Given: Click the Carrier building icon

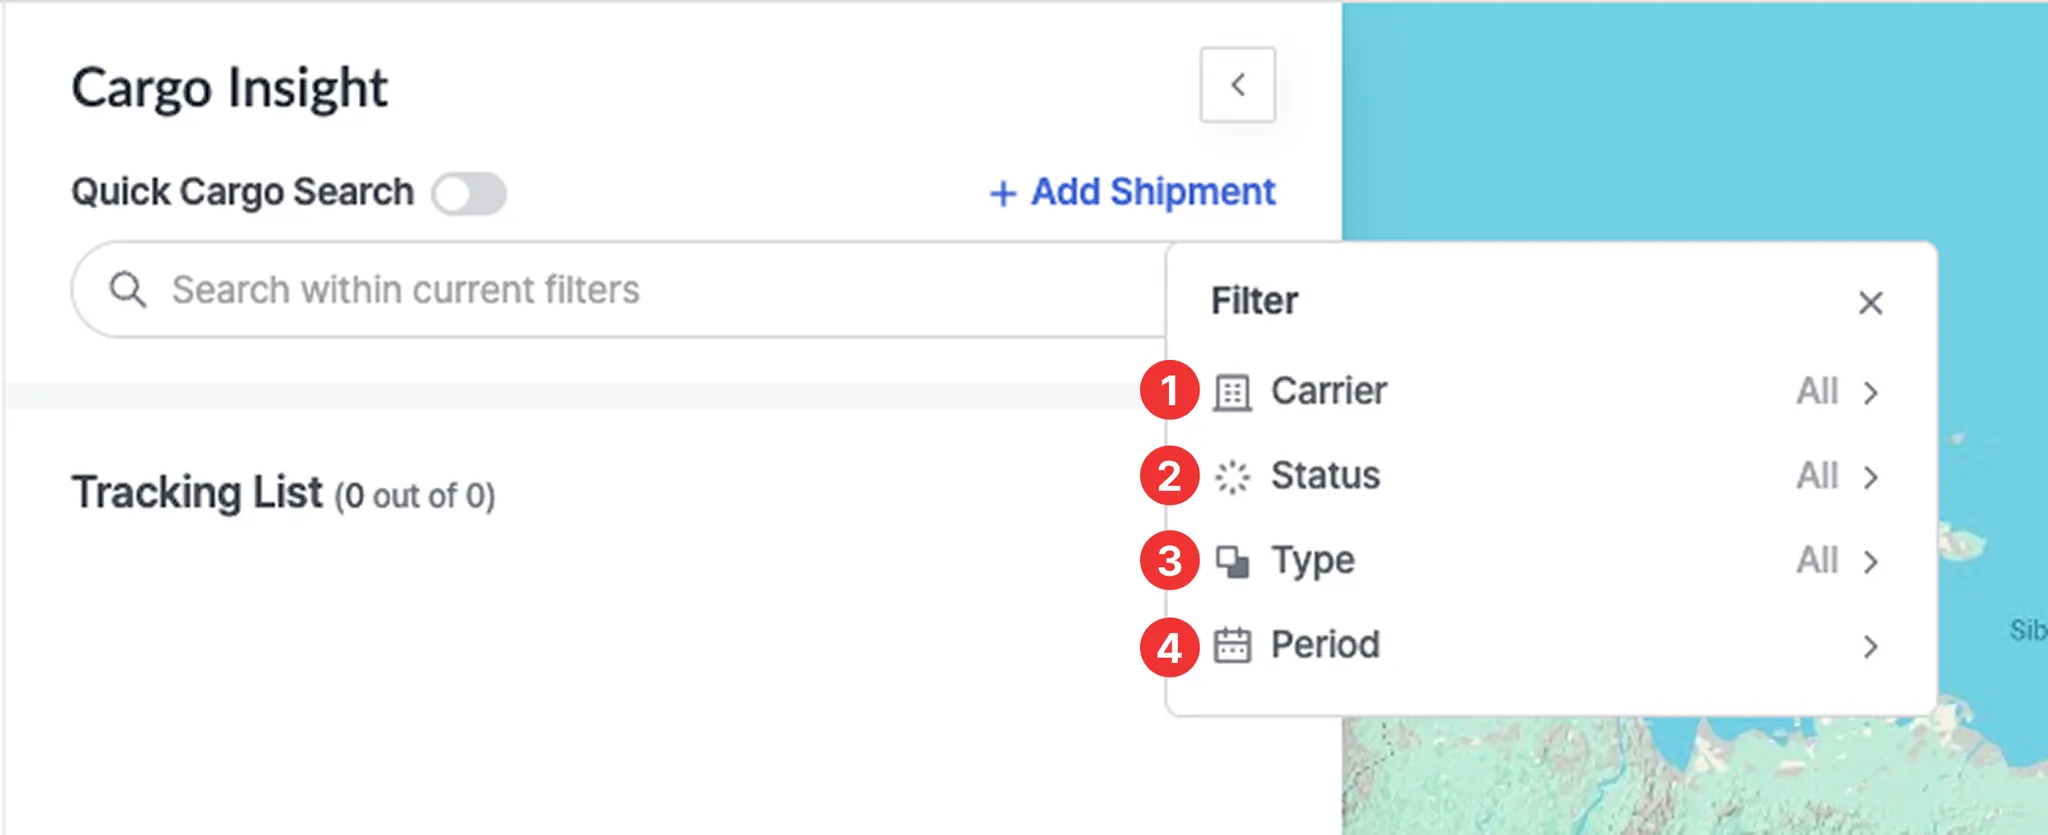Looking at the screenshot, I should (1232, 392).
